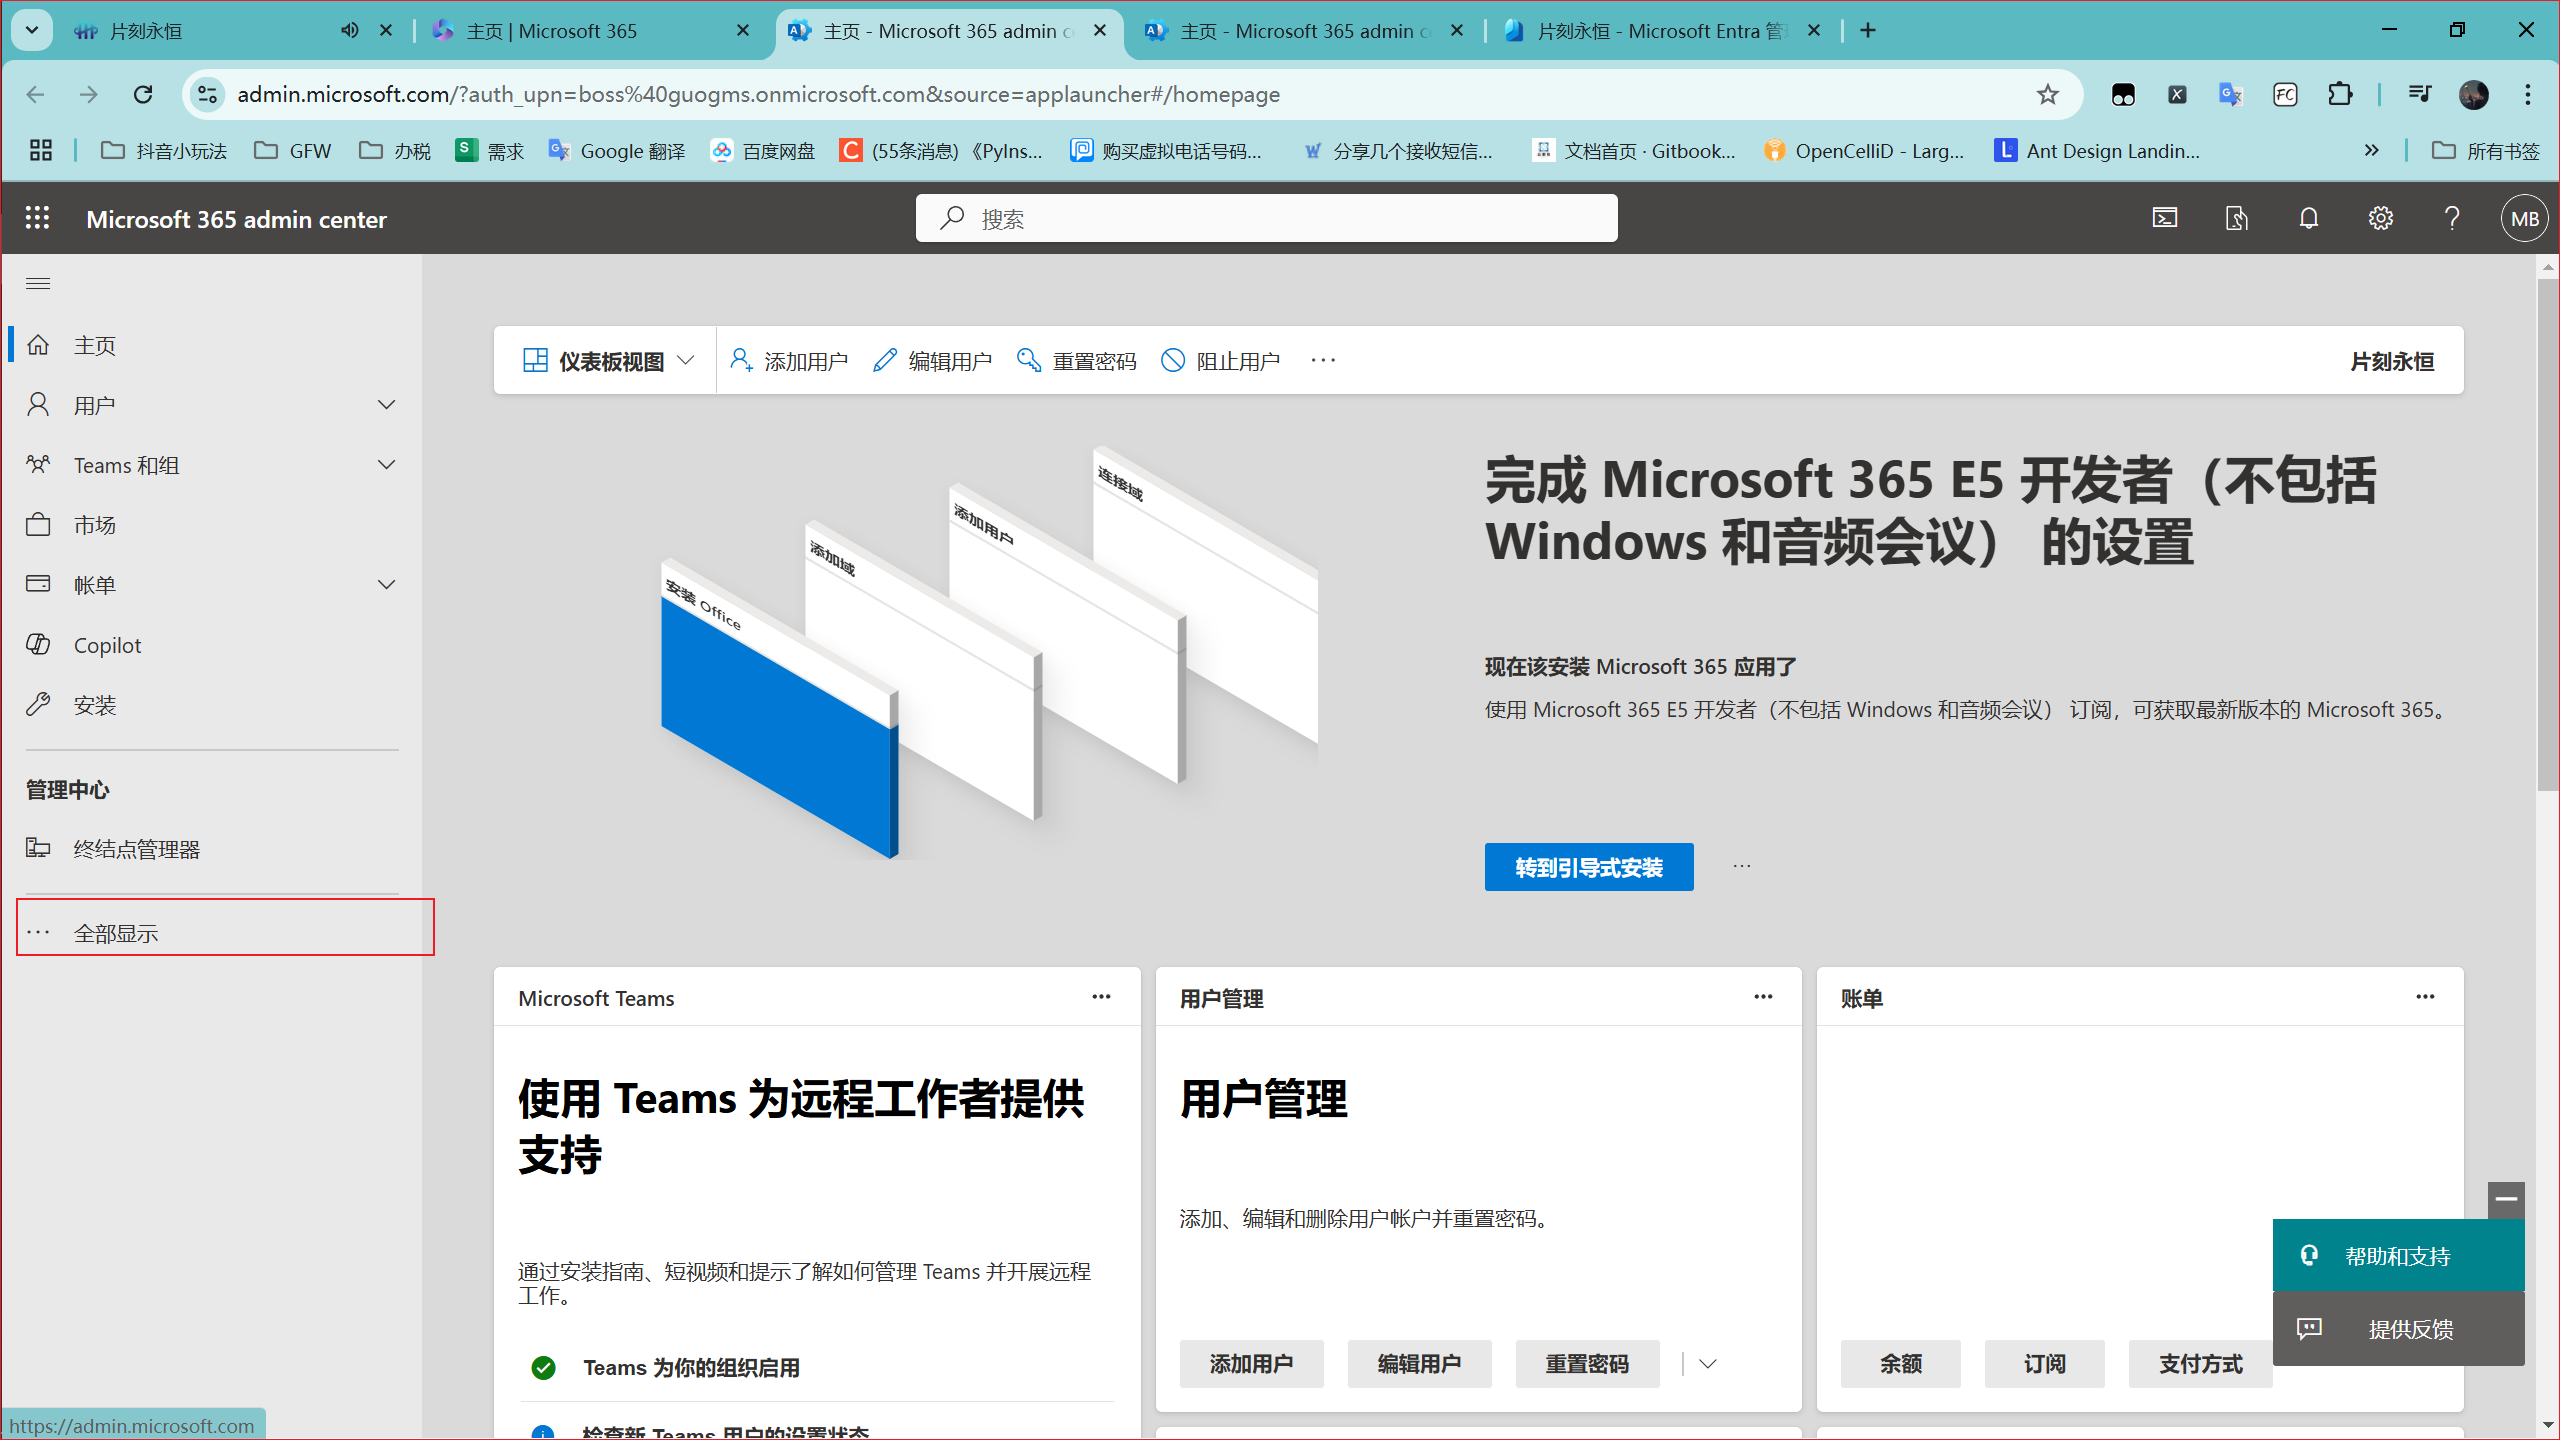This screenshot has width=2560, height=1440.
Task: Click the 转到引导式安装 button
Action: (x=1589, y=867)
